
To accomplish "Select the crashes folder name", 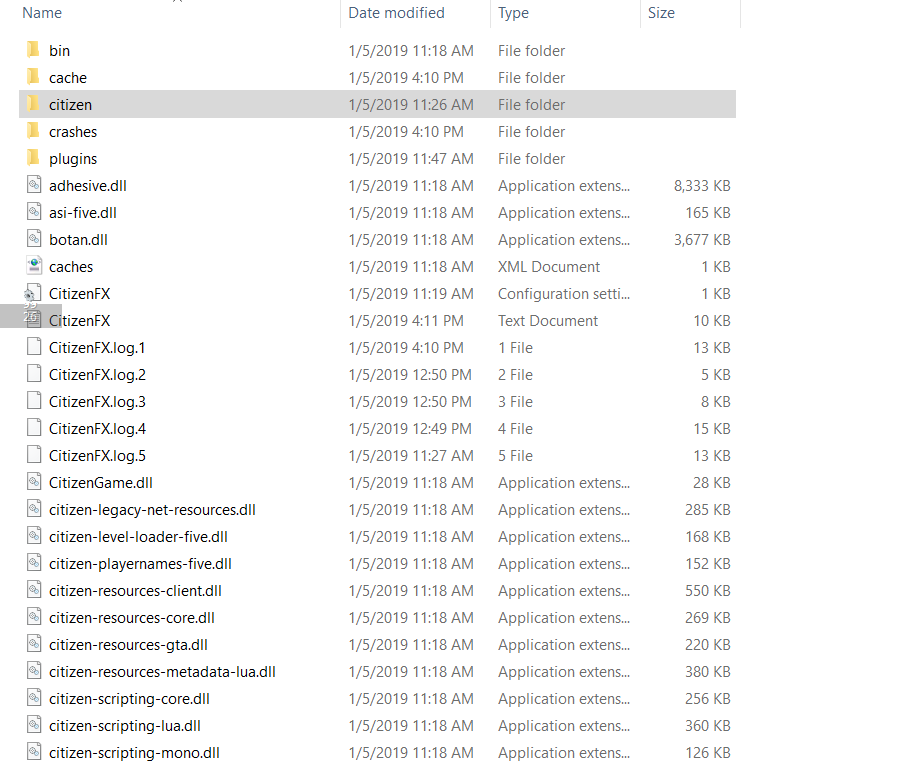I will pyautogui.click(x=73, y=132).
